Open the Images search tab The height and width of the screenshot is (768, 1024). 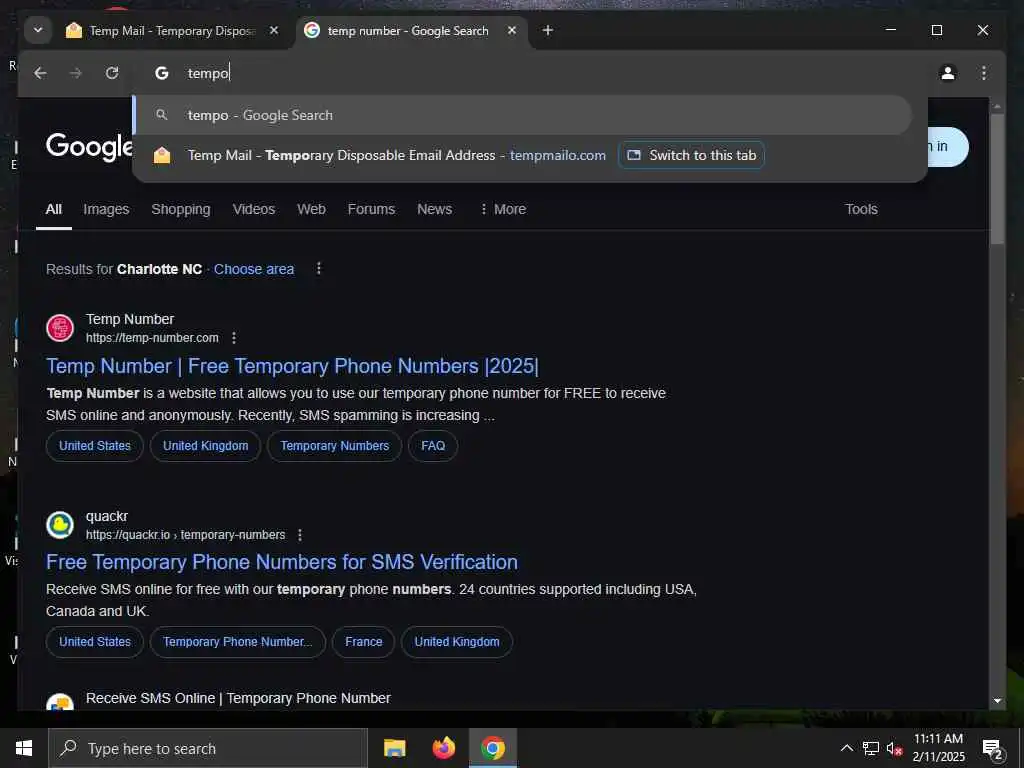tap(106, 209)
